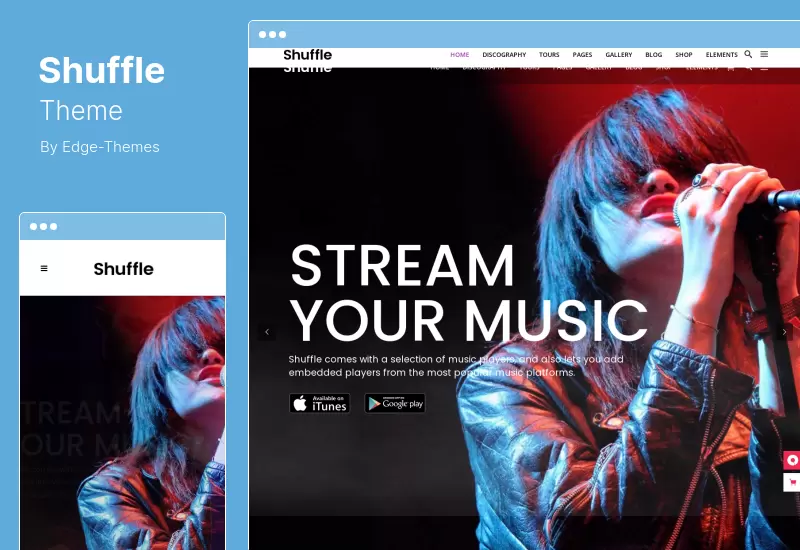
Task: Open the BLOG menu item
Action: point(653,55)
